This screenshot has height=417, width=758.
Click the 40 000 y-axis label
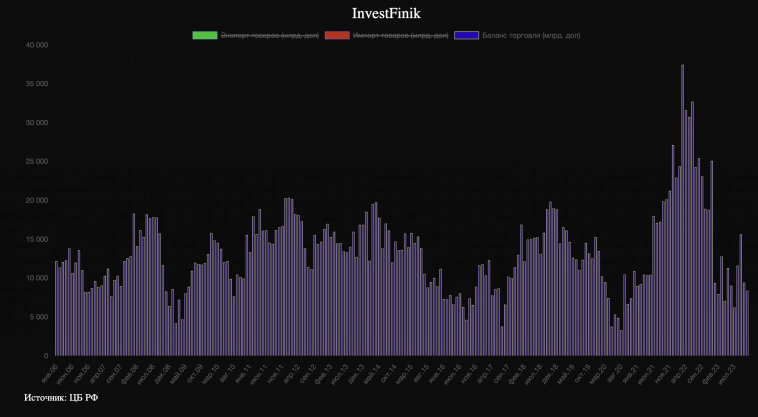click(36, 45)
